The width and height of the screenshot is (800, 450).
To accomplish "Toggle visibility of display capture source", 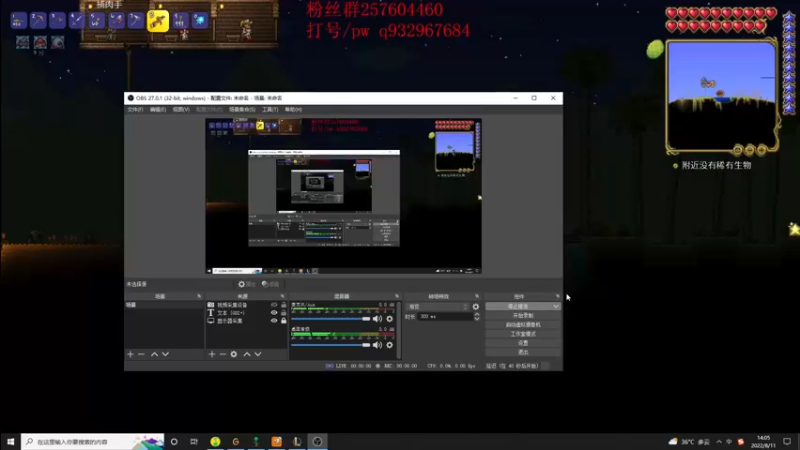I will tap(274, 321).
